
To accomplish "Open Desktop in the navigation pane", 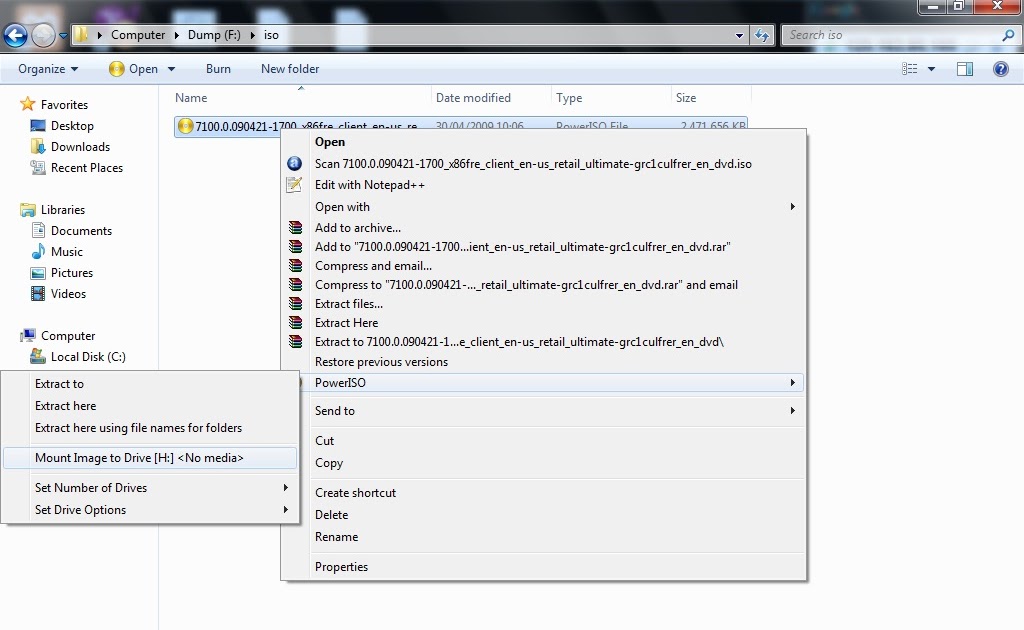I will (72, 125).
